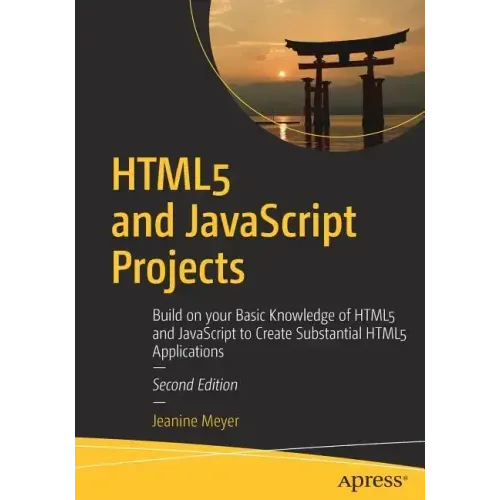Click the 'Second Edition' text
The height and width of the screenshot is (500, 500).
(x=195, y=385)
